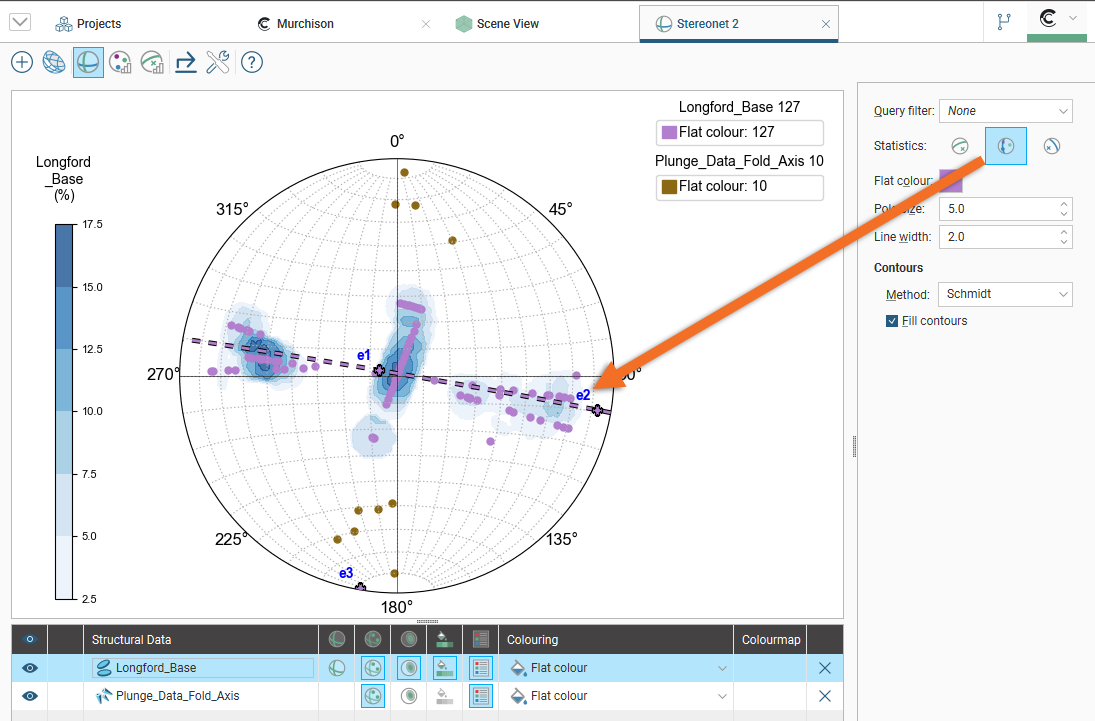Hide Longford_Base using its eye icon

click(29, 668)
